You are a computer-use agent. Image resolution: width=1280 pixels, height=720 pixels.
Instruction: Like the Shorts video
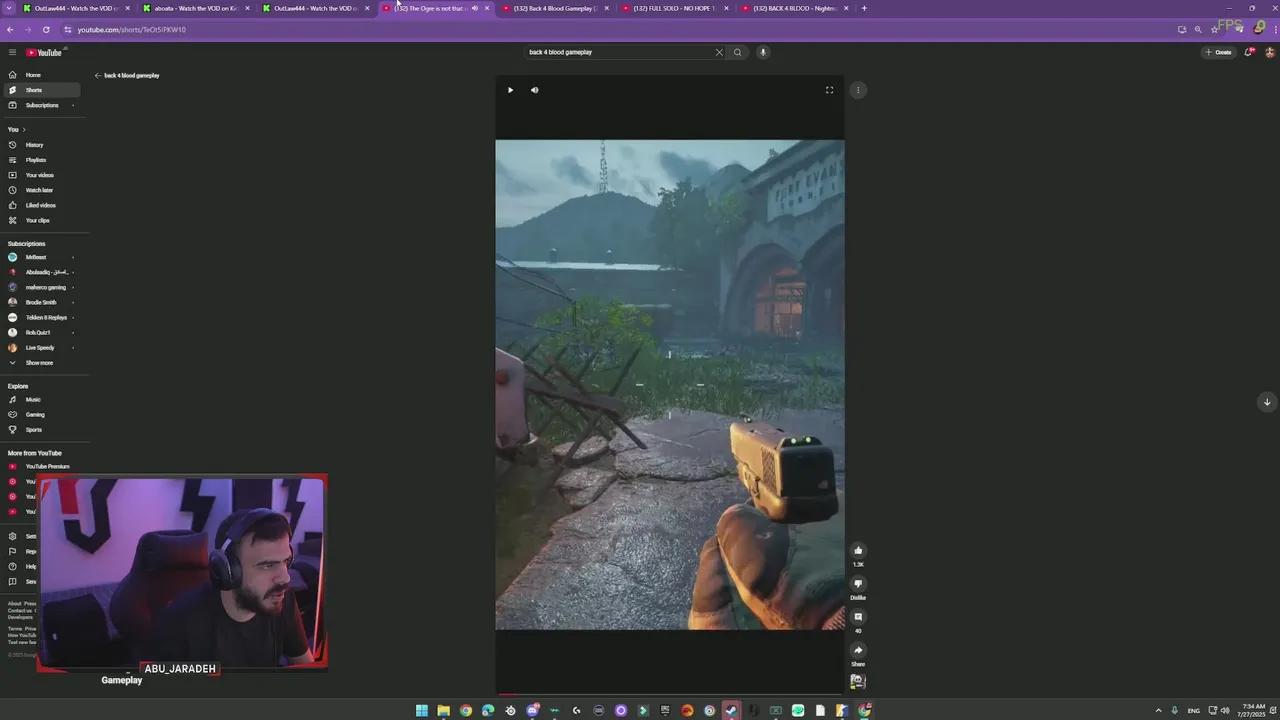858,551
